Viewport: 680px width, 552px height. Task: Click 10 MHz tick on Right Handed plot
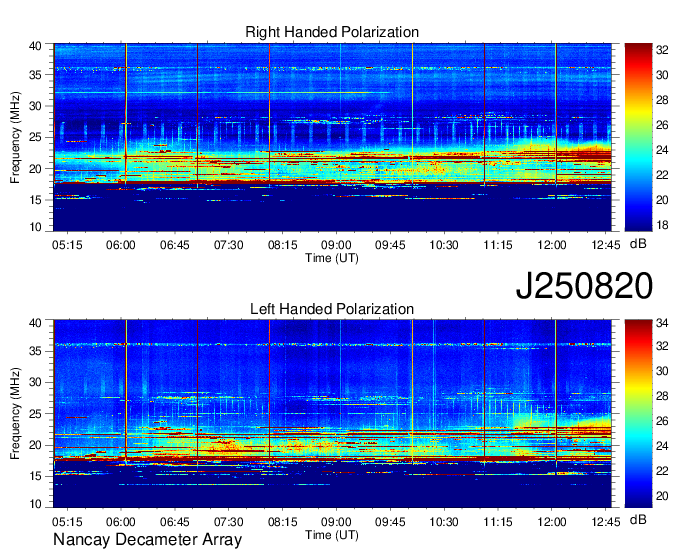pos(35,227)
